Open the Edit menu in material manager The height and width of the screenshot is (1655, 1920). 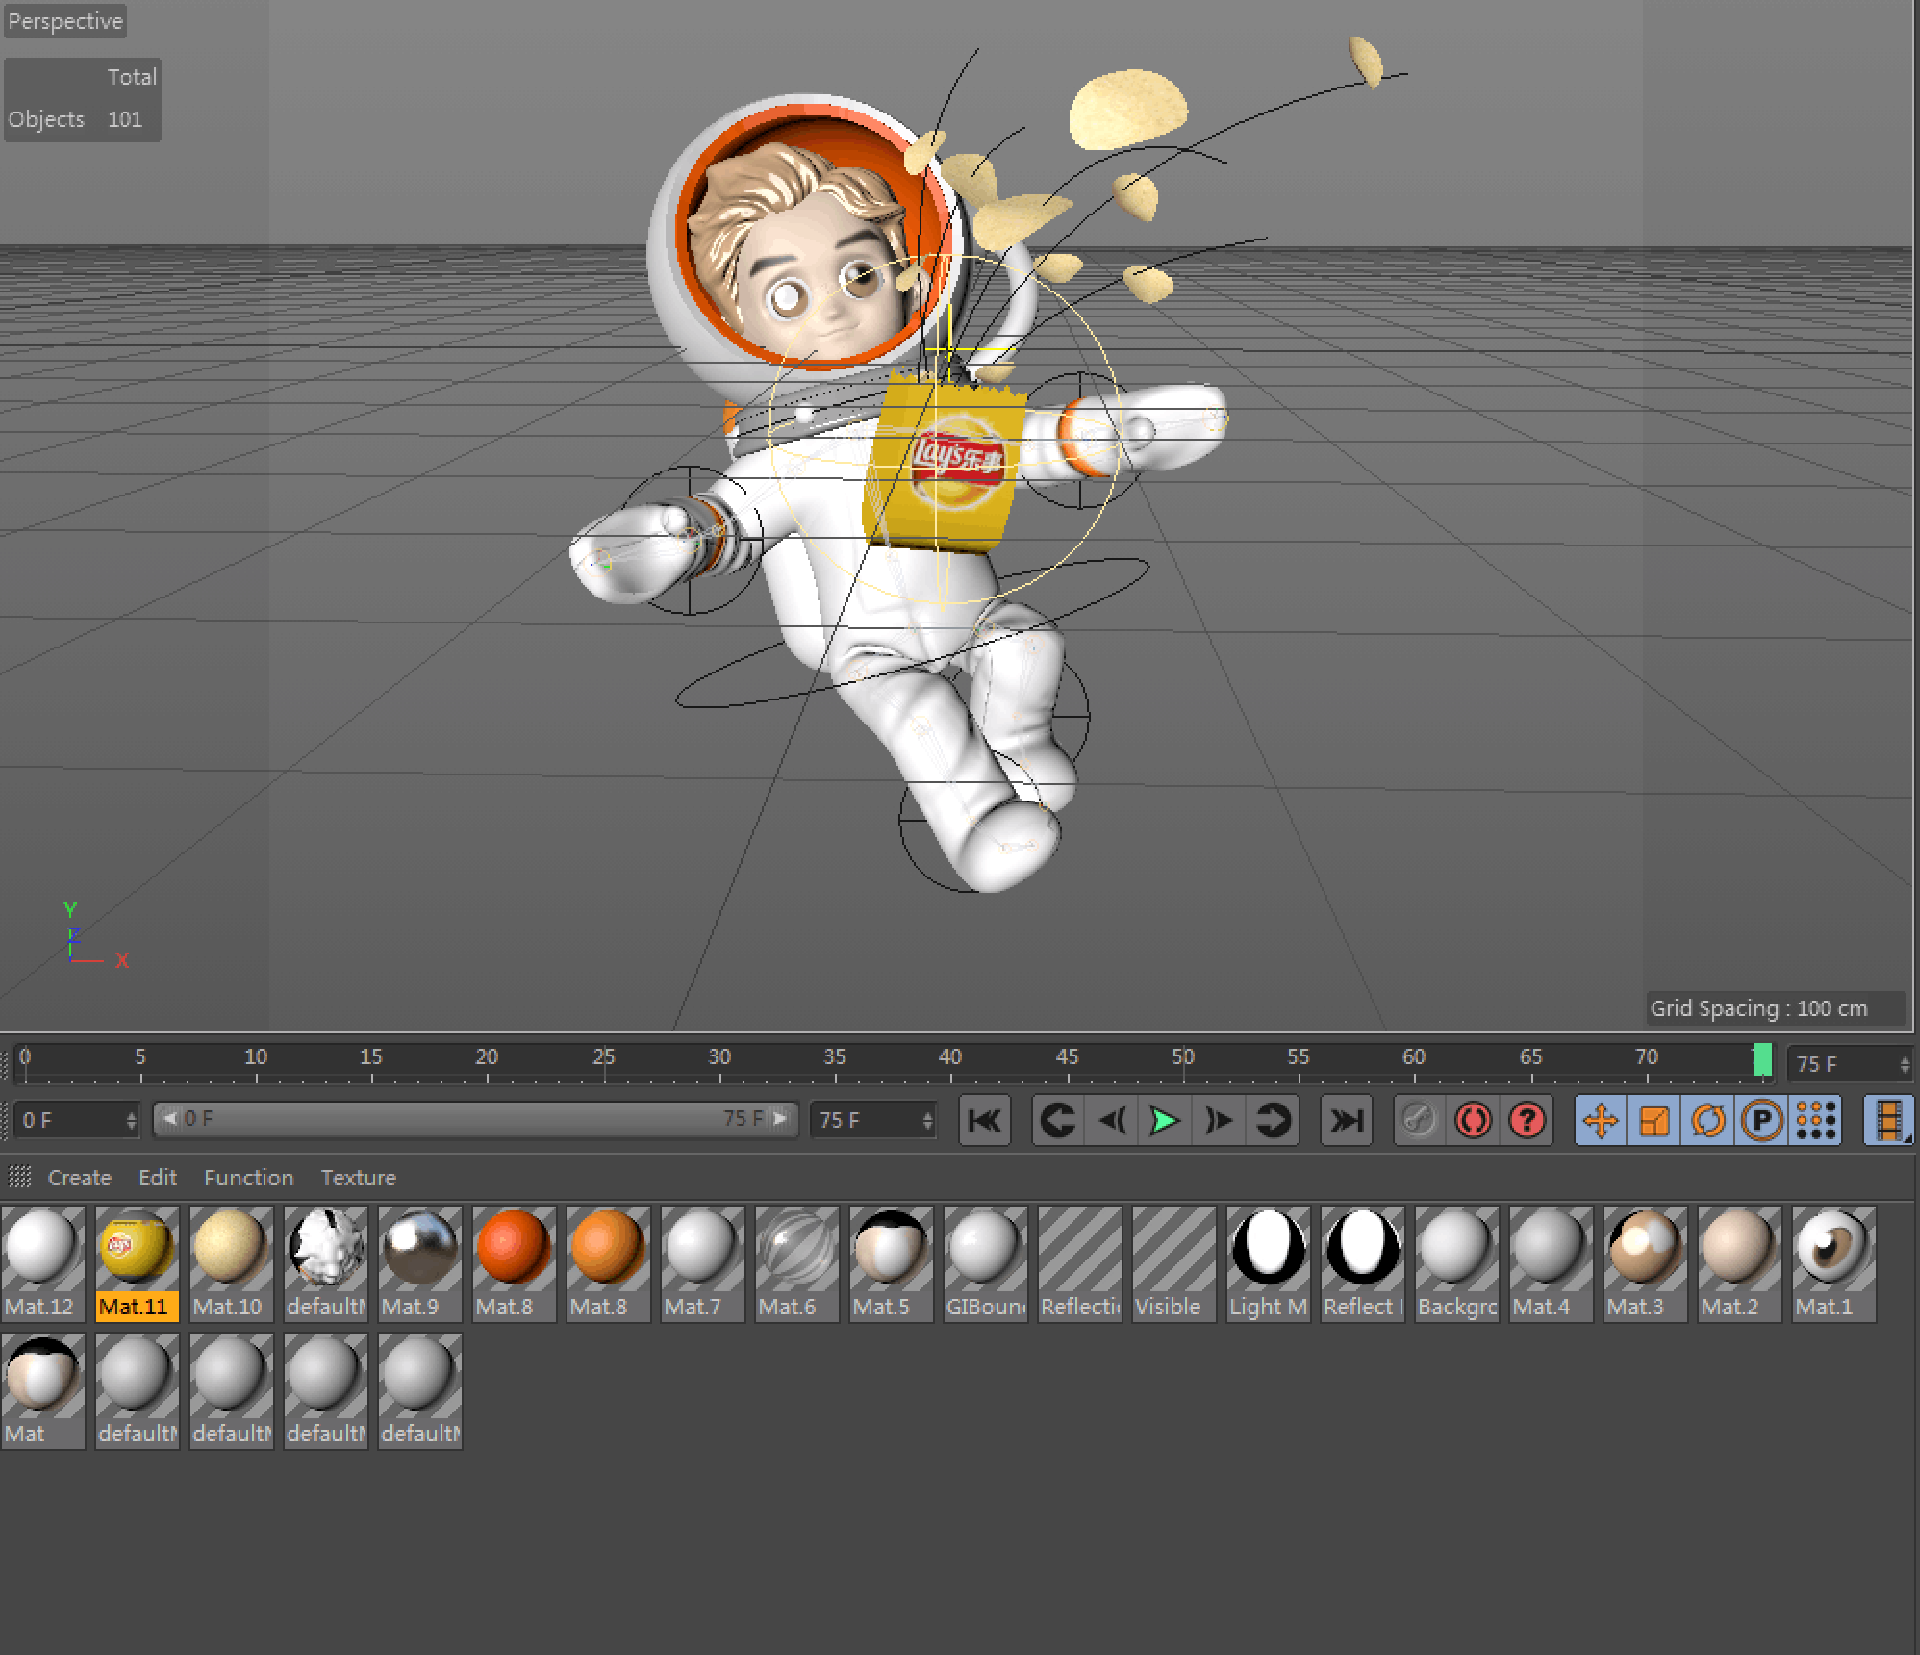158,1177
